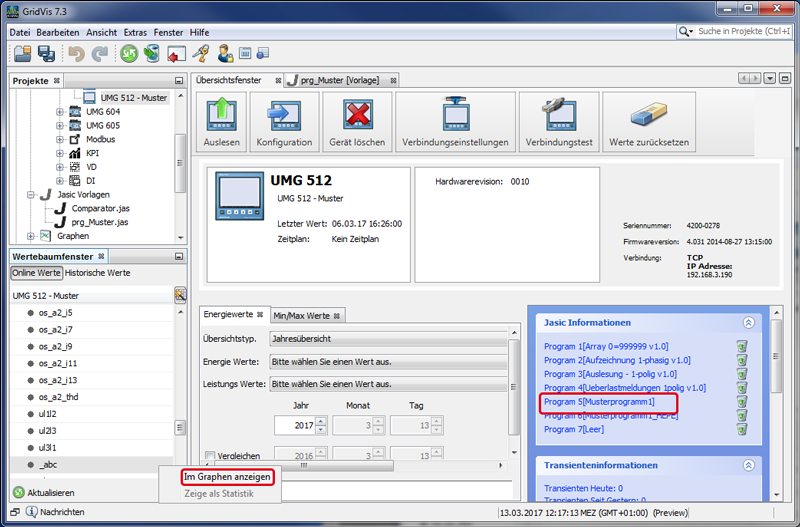Undo the last action in the toolbar
The image size is (800, 527).
(77, 54)
